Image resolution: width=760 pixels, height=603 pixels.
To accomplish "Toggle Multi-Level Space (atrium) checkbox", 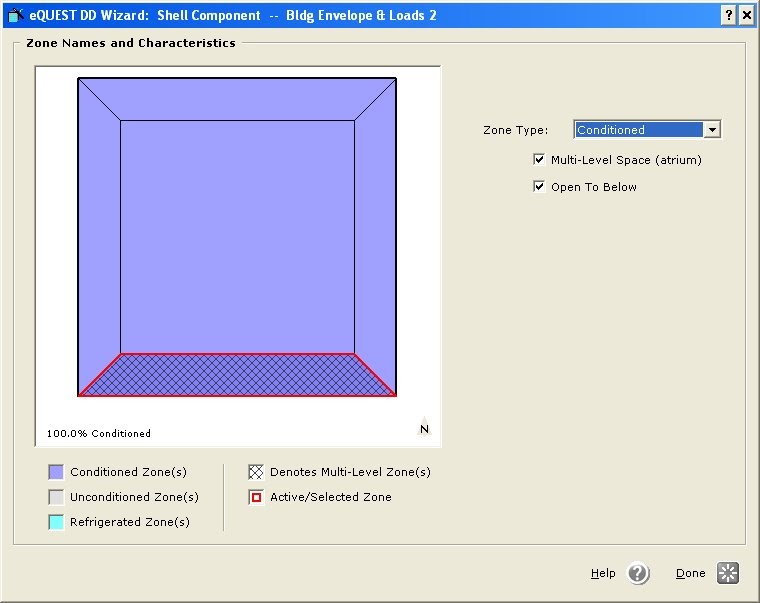I will pos(538,159).
